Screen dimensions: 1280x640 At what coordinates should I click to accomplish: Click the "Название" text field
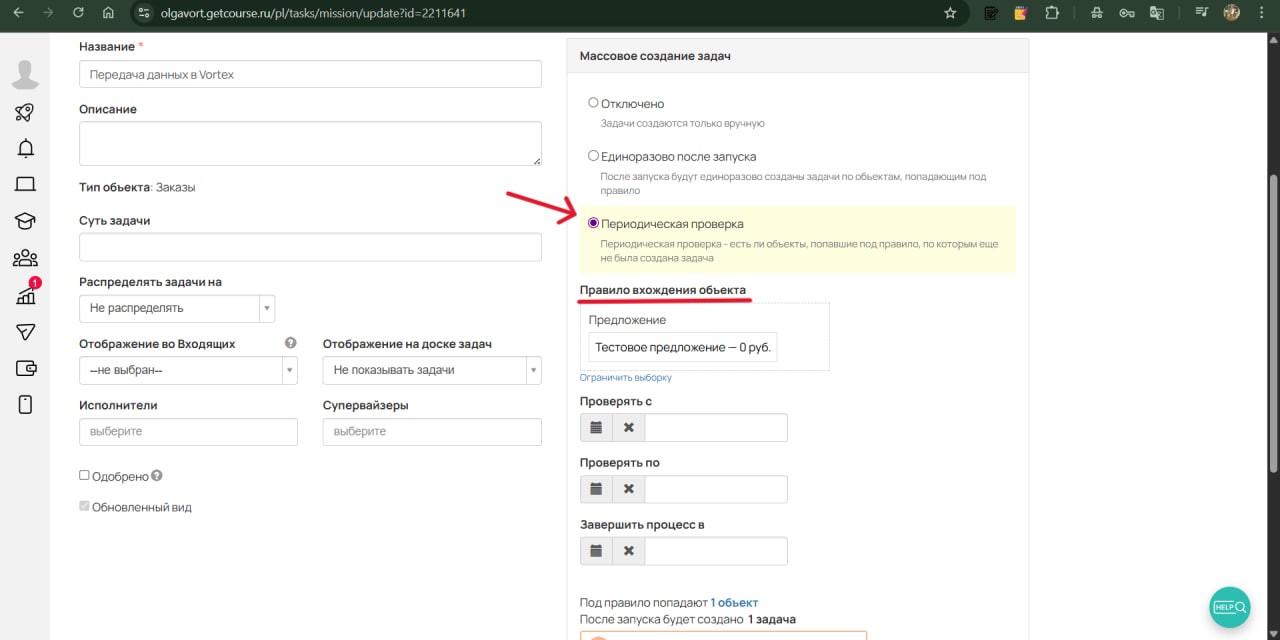[310, 75]
